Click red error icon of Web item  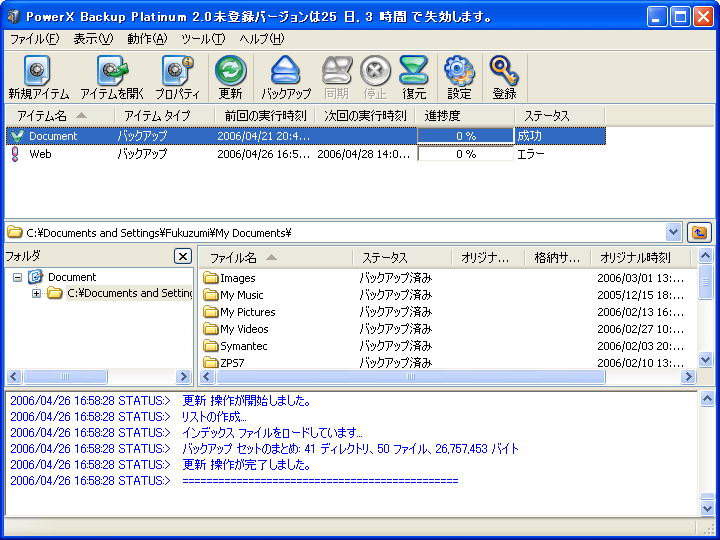[15, 154]
